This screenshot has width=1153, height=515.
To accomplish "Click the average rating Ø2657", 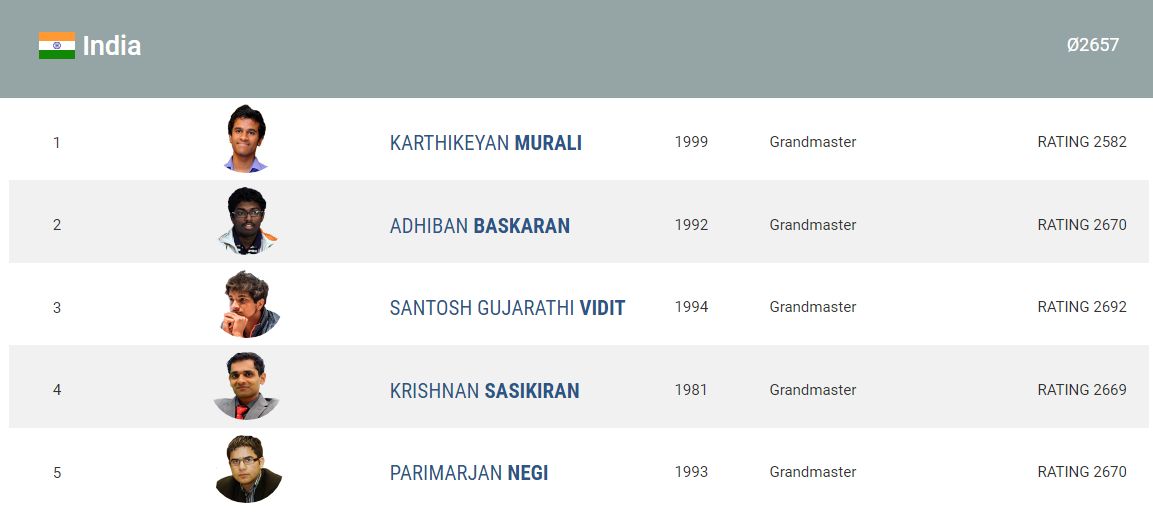I will pyautogui.click(x=1092, y=45).
